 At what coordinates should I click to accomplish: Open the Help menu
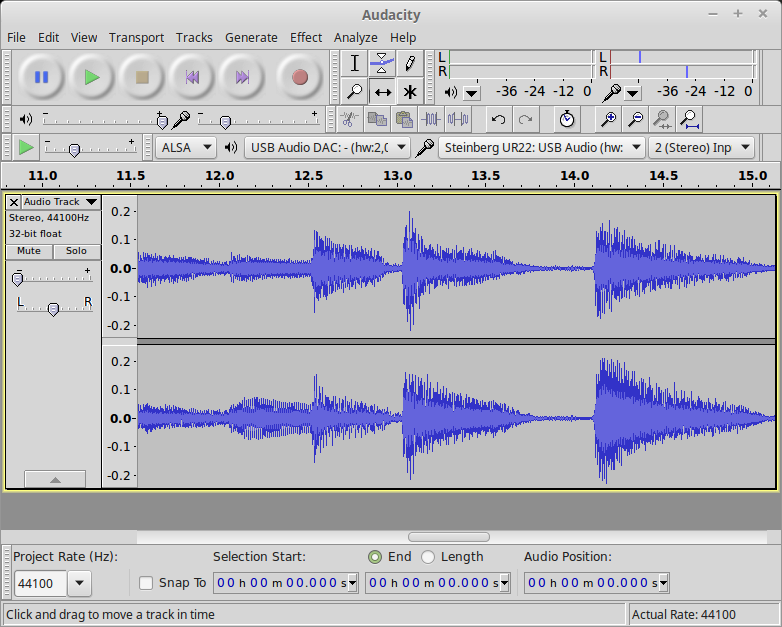coord(403,37)
